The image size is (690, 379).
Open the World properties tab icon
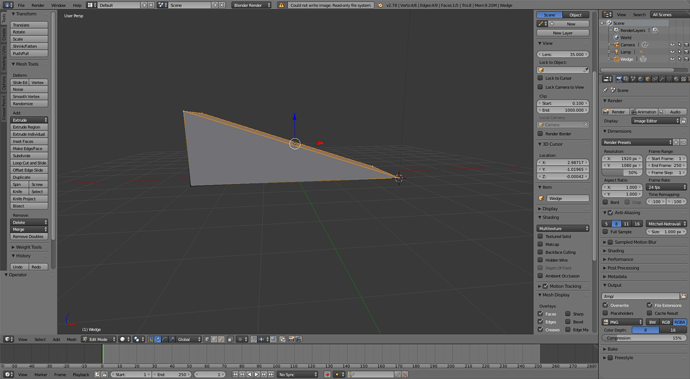pos(640,79)
